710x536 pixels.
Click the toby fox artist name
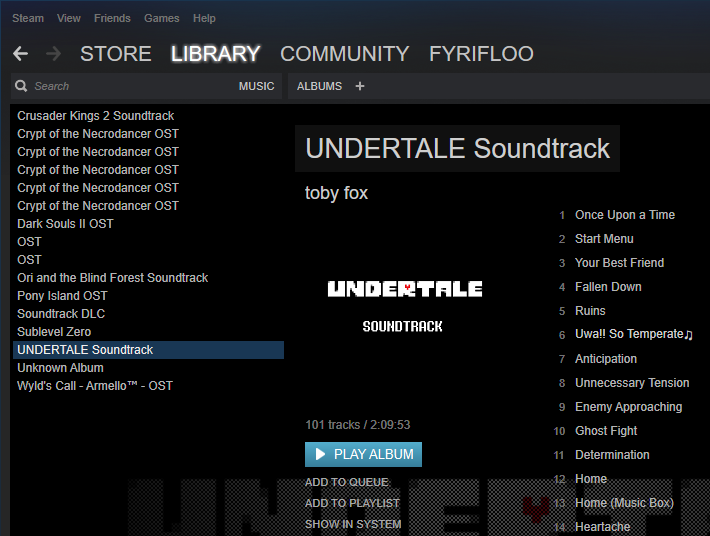(x=336, y=193)
